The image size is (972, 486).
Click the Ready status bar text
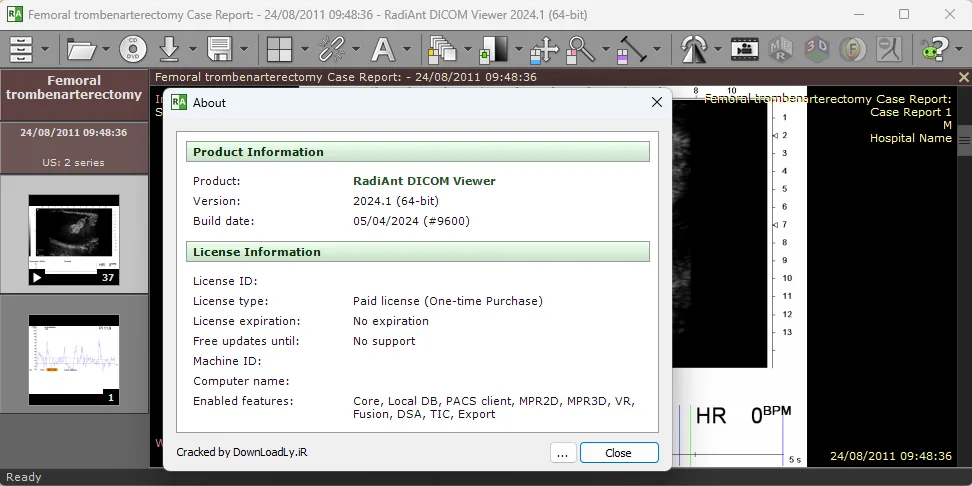[24, 477]
